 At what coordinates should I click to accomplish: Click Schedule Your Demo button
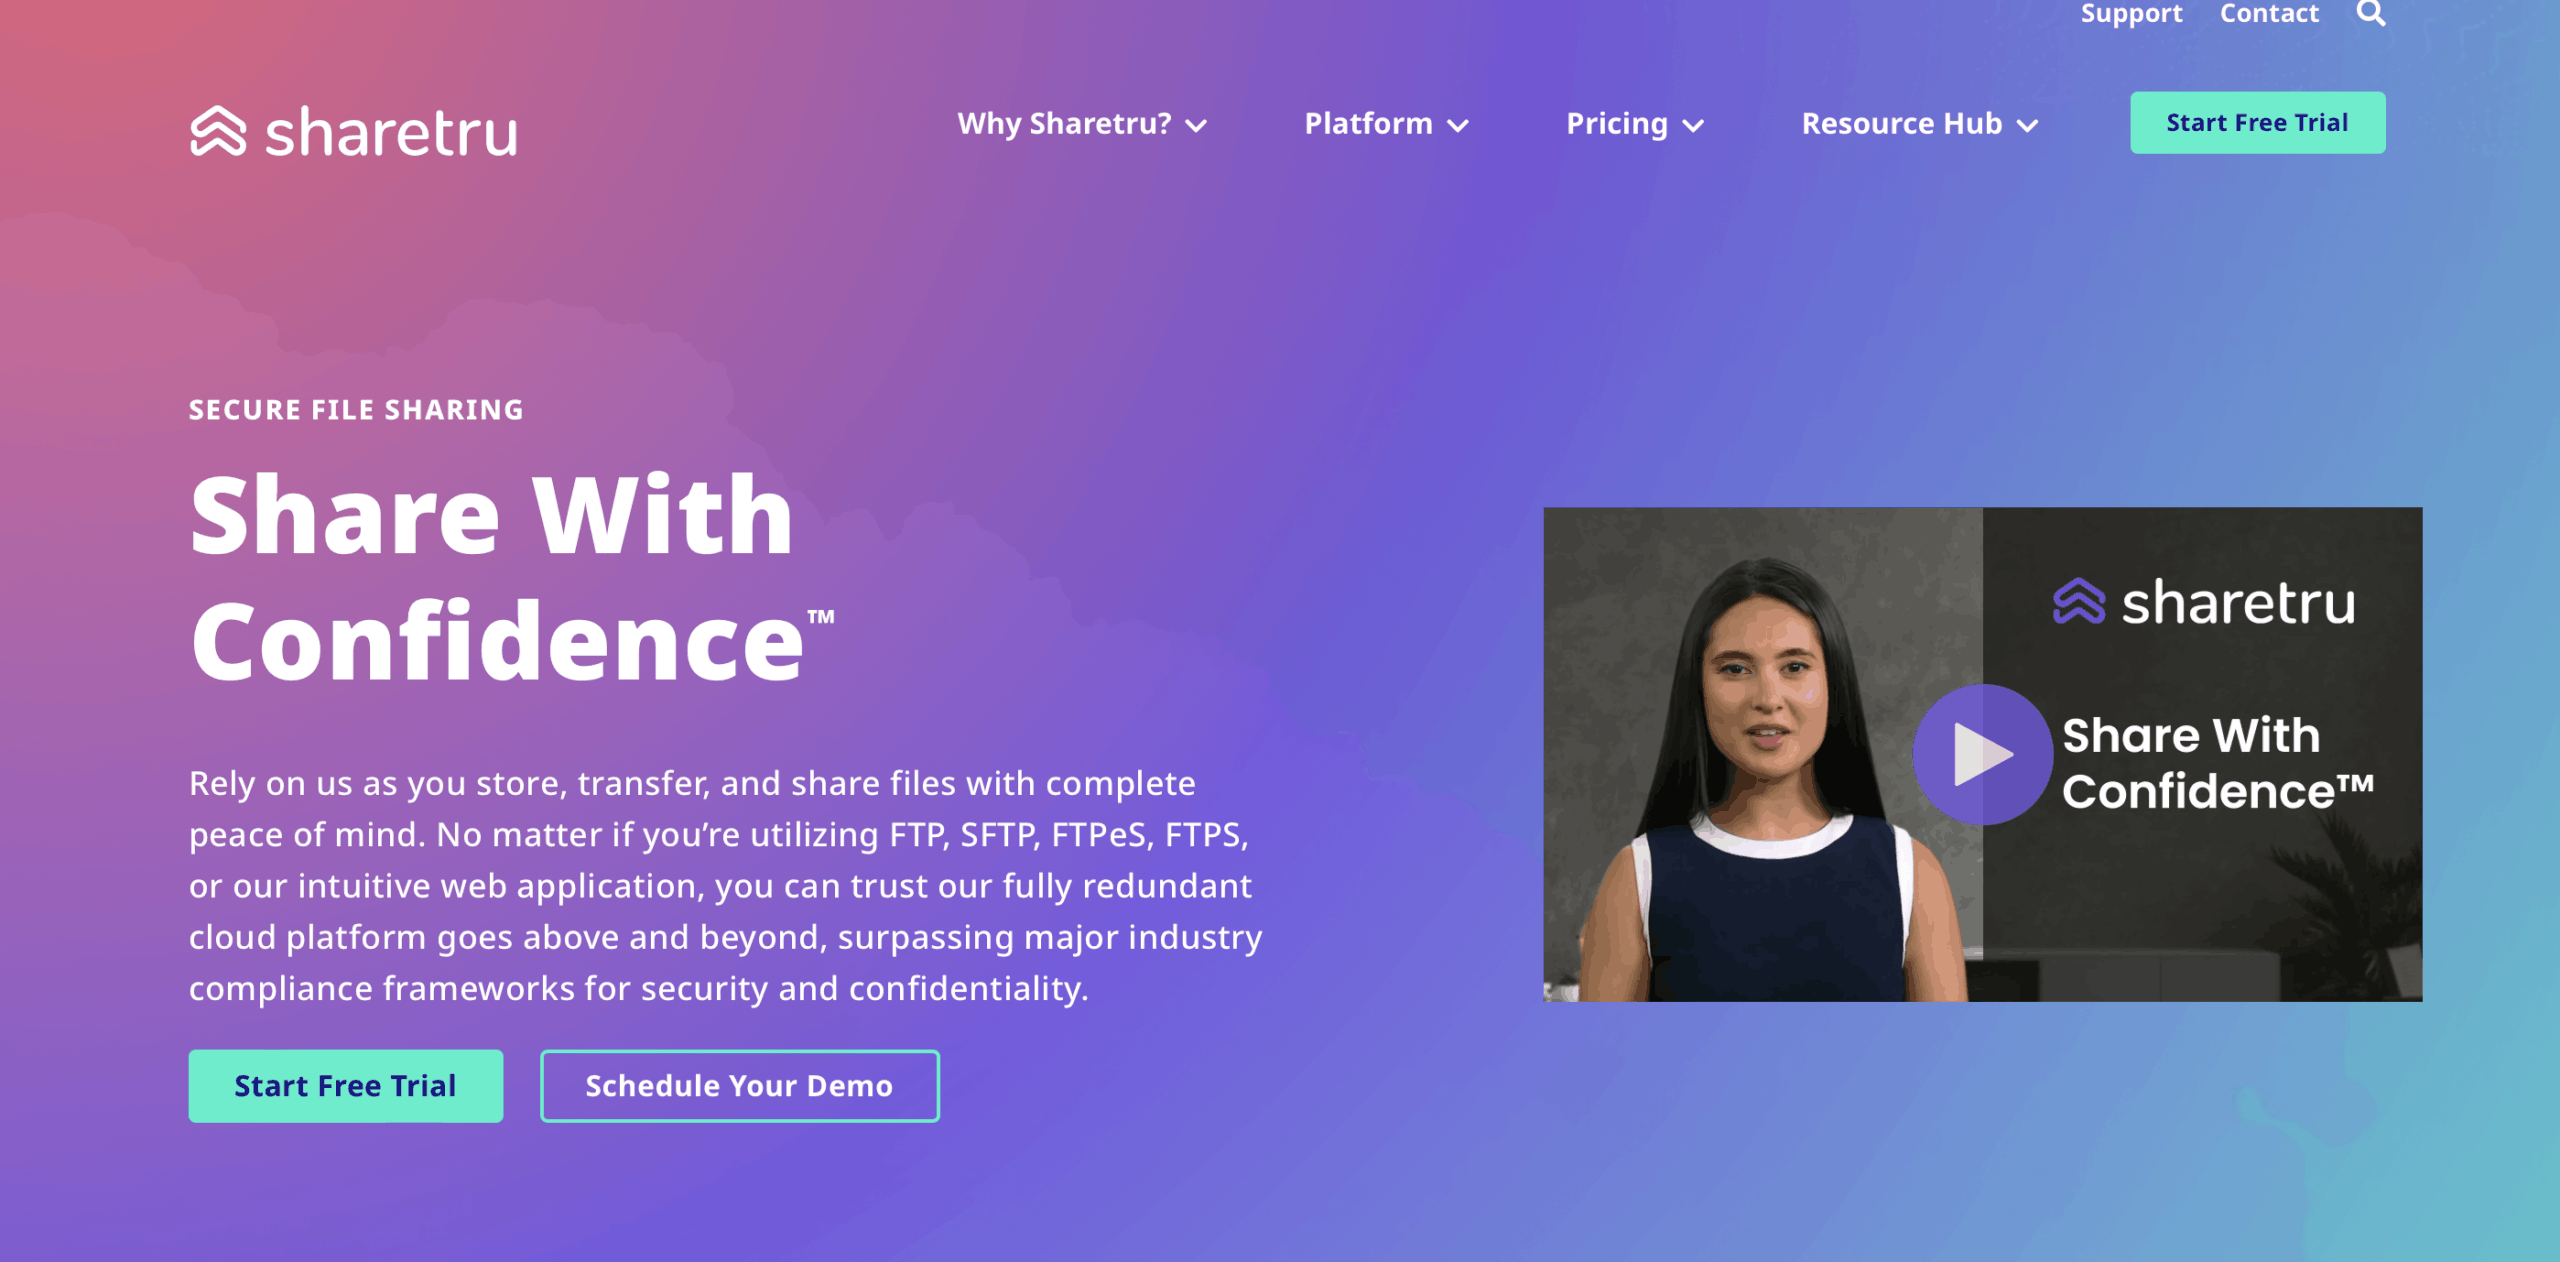pyautogui.click(x=740, y=1086)
